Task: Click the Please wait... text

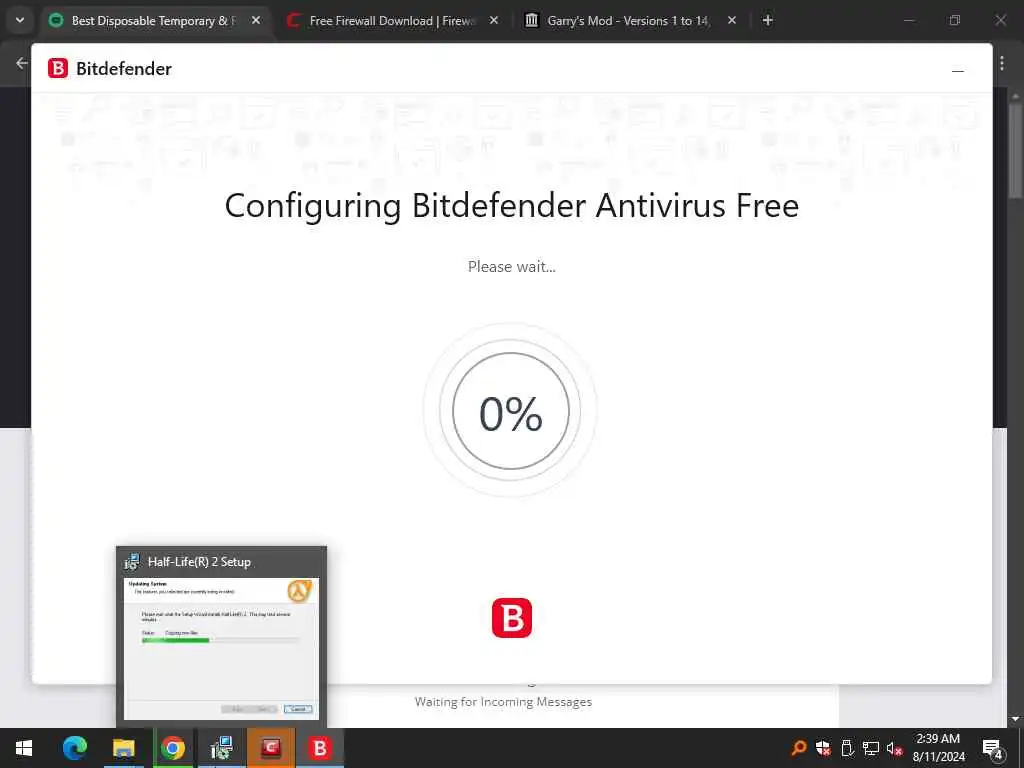Action: (512, 266)
